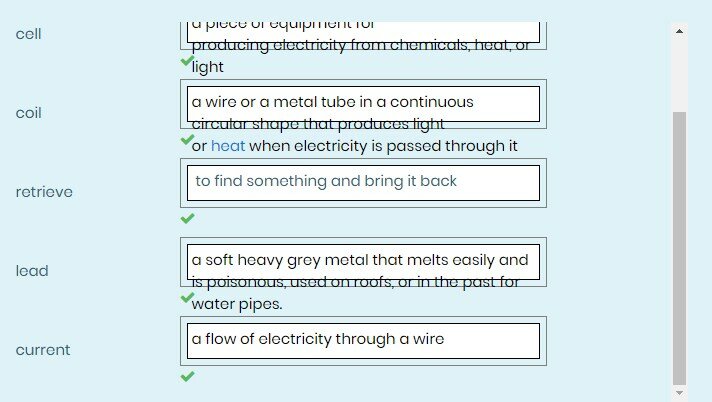This screenshot has height=402, width=712.
Task: Click the green checkmark below the current field
Action: [x=187, y=376]
